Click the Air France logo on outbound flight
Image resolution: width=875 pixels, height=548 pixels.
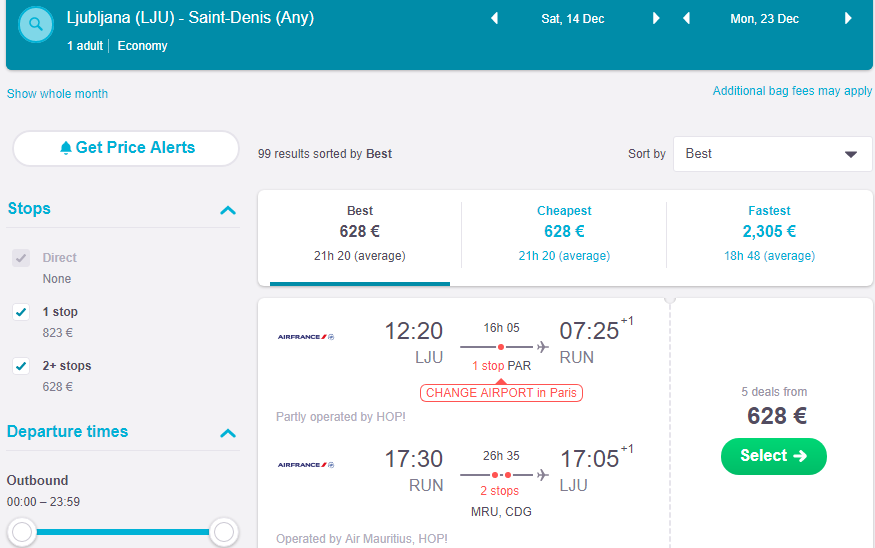tap(306, 337)
